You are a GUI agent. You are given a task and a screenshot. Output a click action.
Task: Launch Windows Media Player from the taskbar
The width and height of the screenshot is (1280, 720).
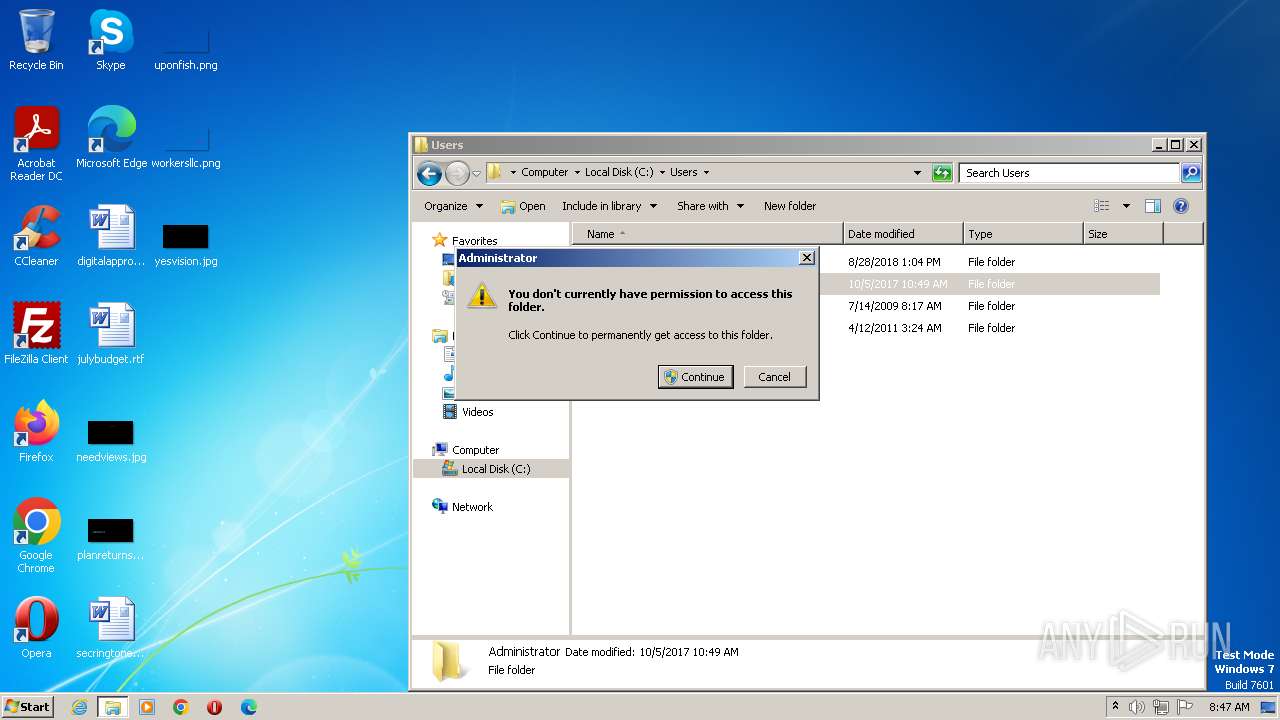147,707
